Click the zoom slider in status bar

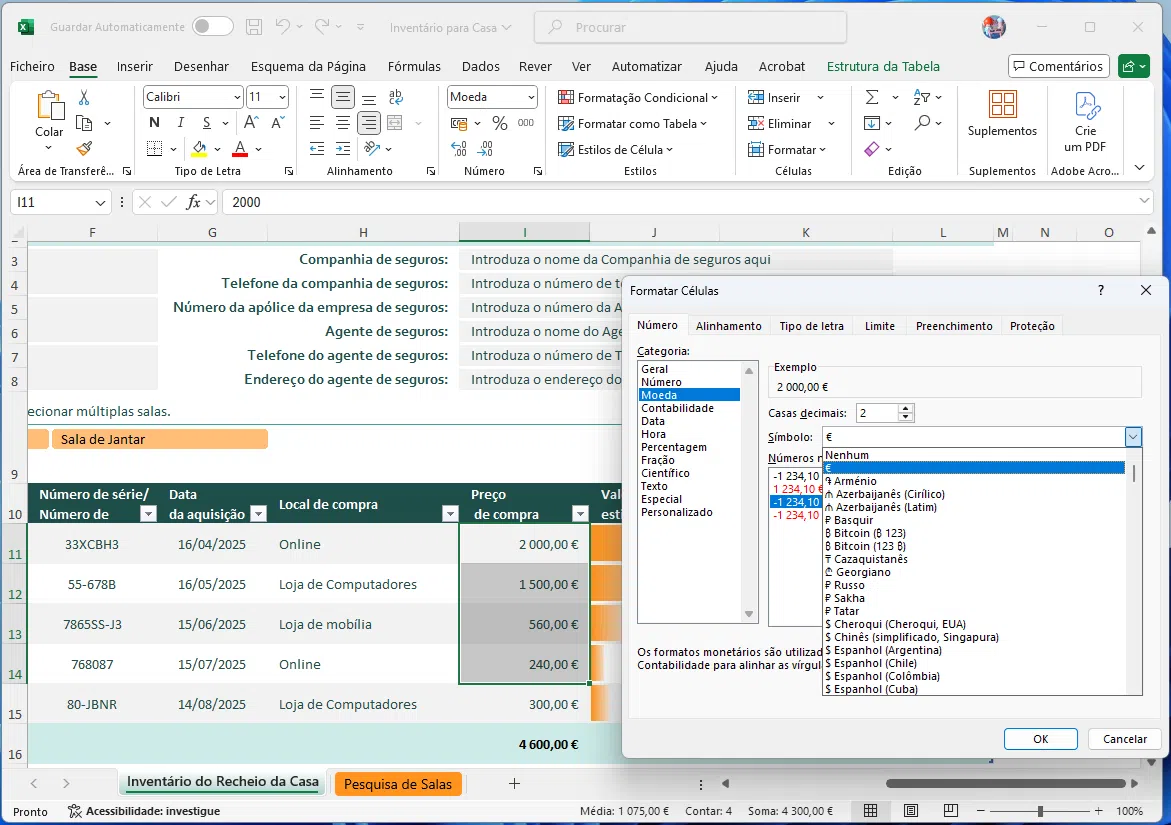[x=1040, y=811]
